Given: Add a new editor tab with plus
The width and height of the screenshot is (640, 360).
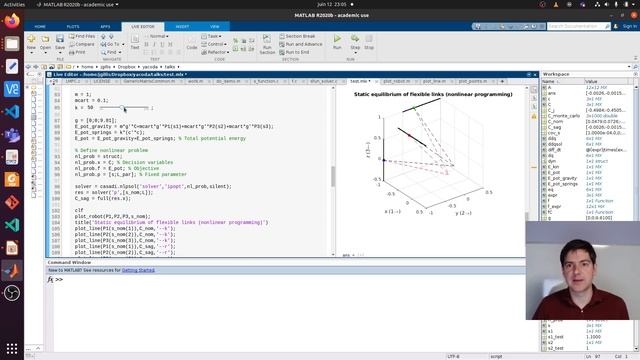Looking at the screenshot, I should (x=502, y=81).
